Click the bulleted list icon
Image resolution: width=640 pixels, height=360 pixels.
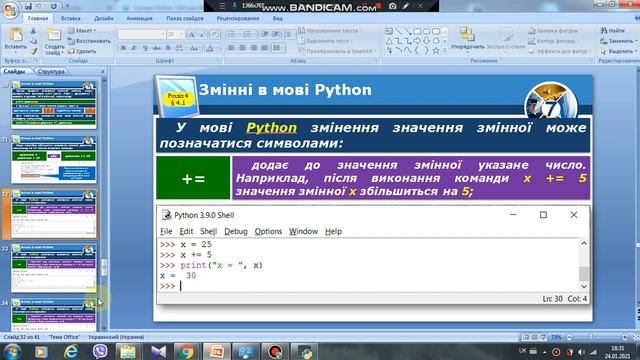[x=231, y=35]
